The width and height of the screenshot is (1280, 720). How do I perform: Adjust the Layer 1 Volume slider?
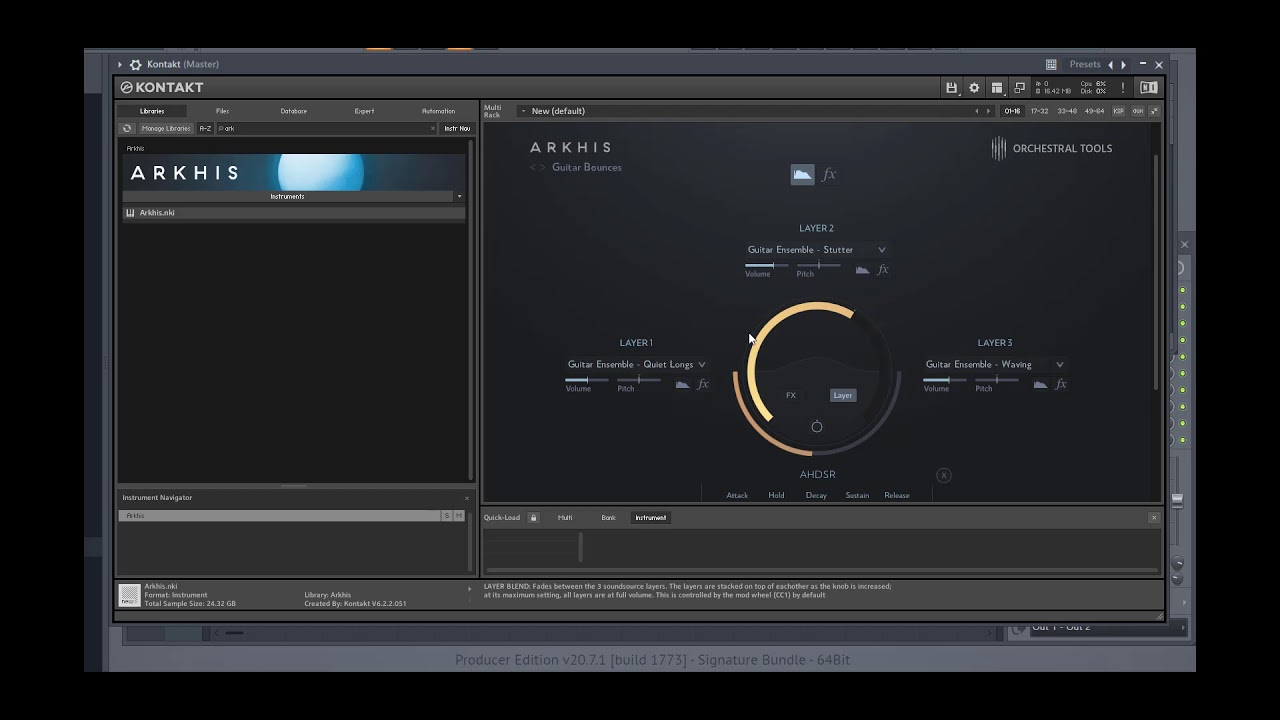point(587,379)
